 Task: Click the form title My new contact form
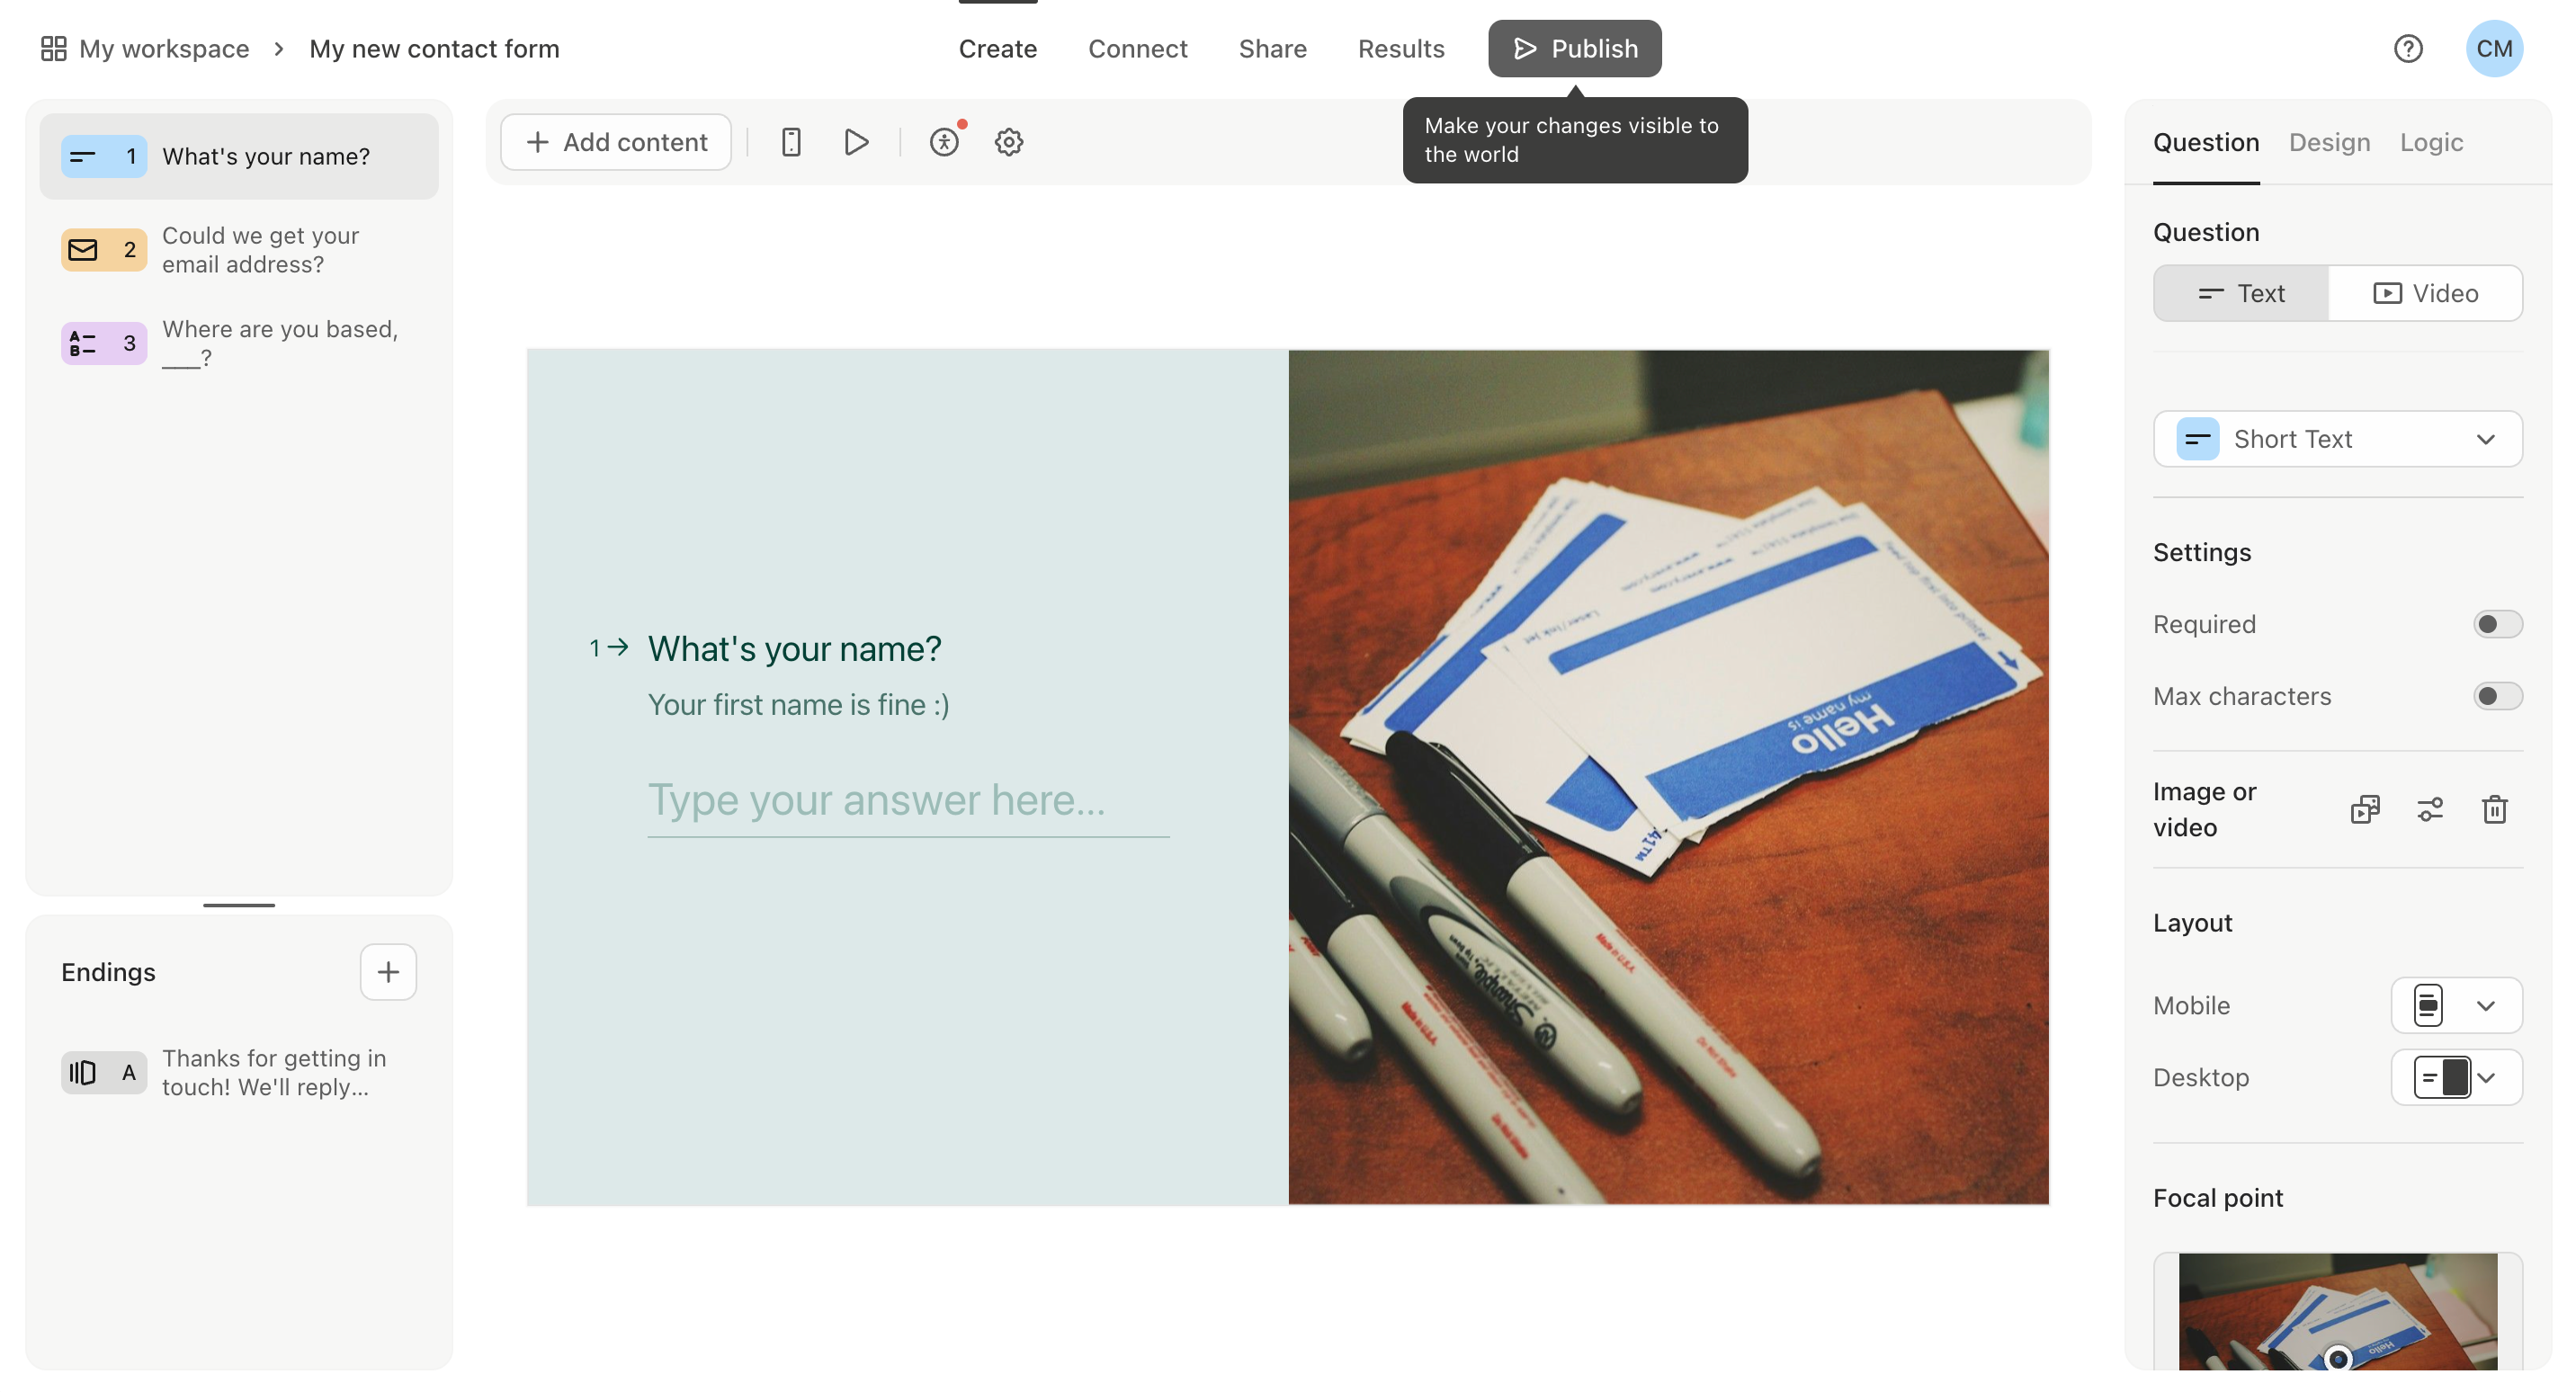434,48
